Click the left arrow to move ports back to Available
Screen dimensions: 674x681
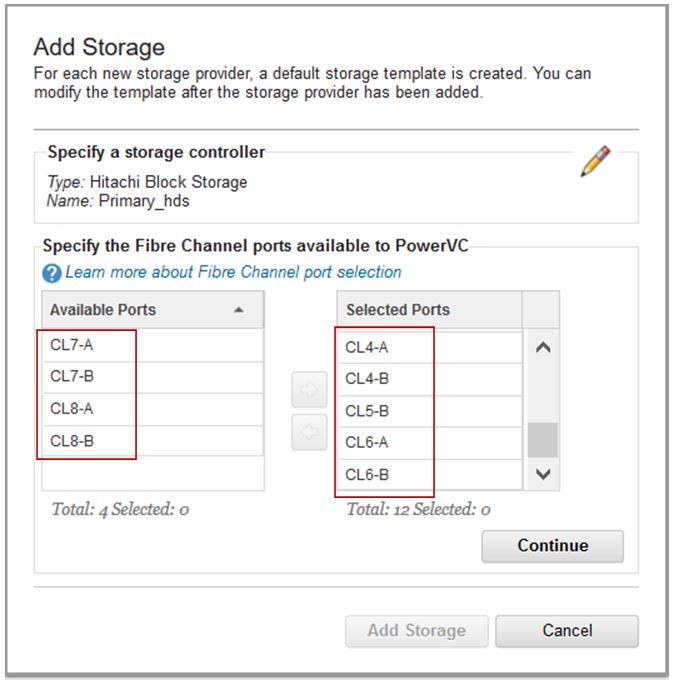click(309, 432)
